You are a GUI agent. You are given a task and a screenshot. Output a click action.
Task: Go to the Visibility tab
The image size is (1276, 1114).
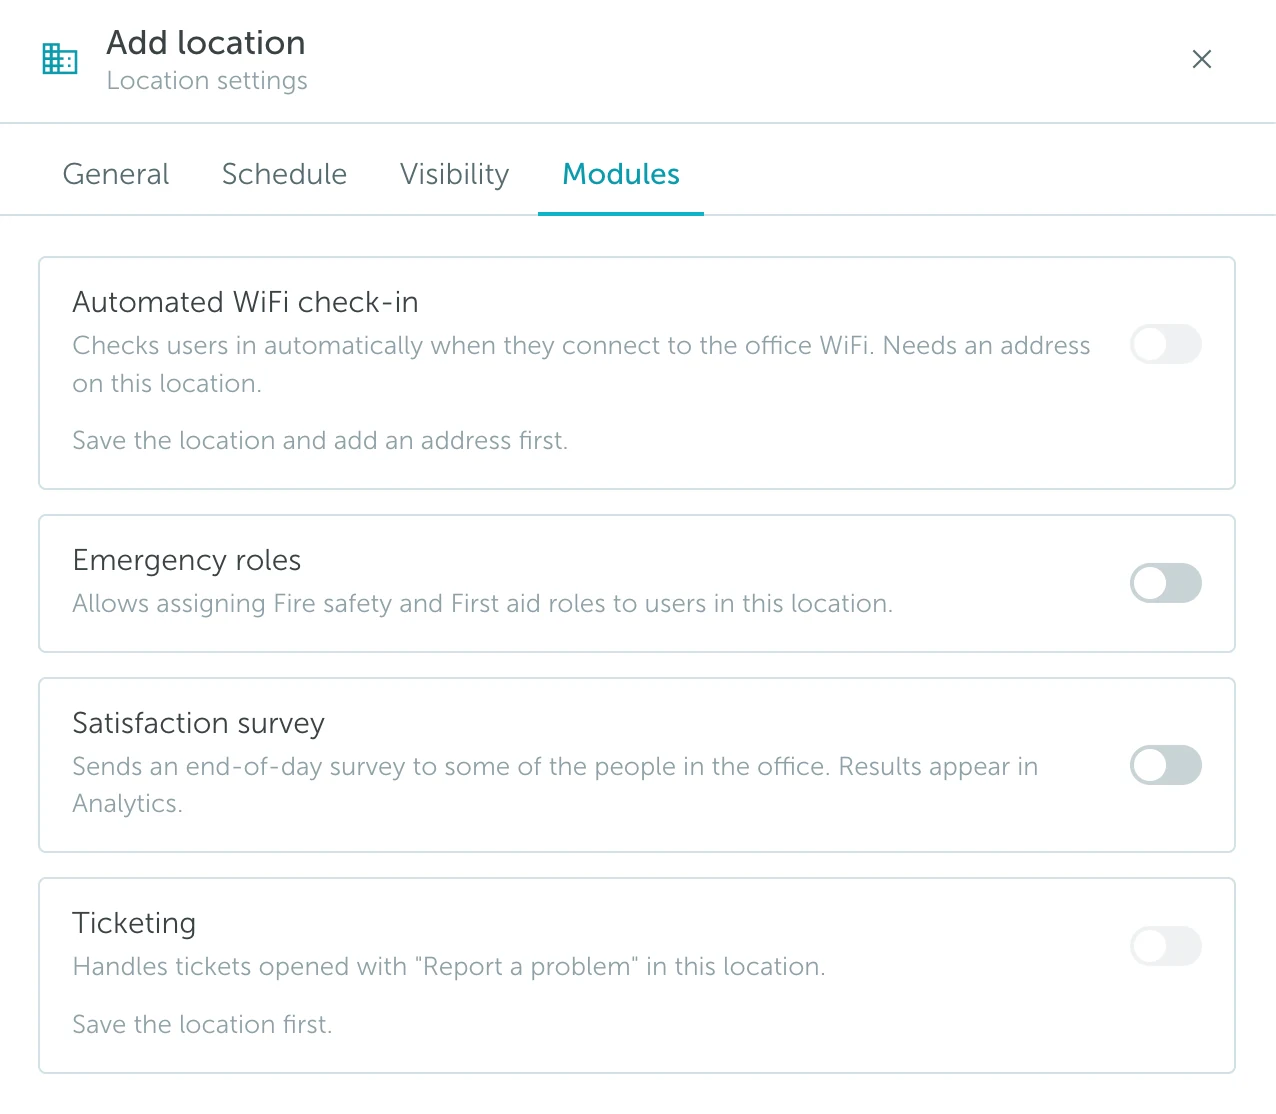coord(455,174)
